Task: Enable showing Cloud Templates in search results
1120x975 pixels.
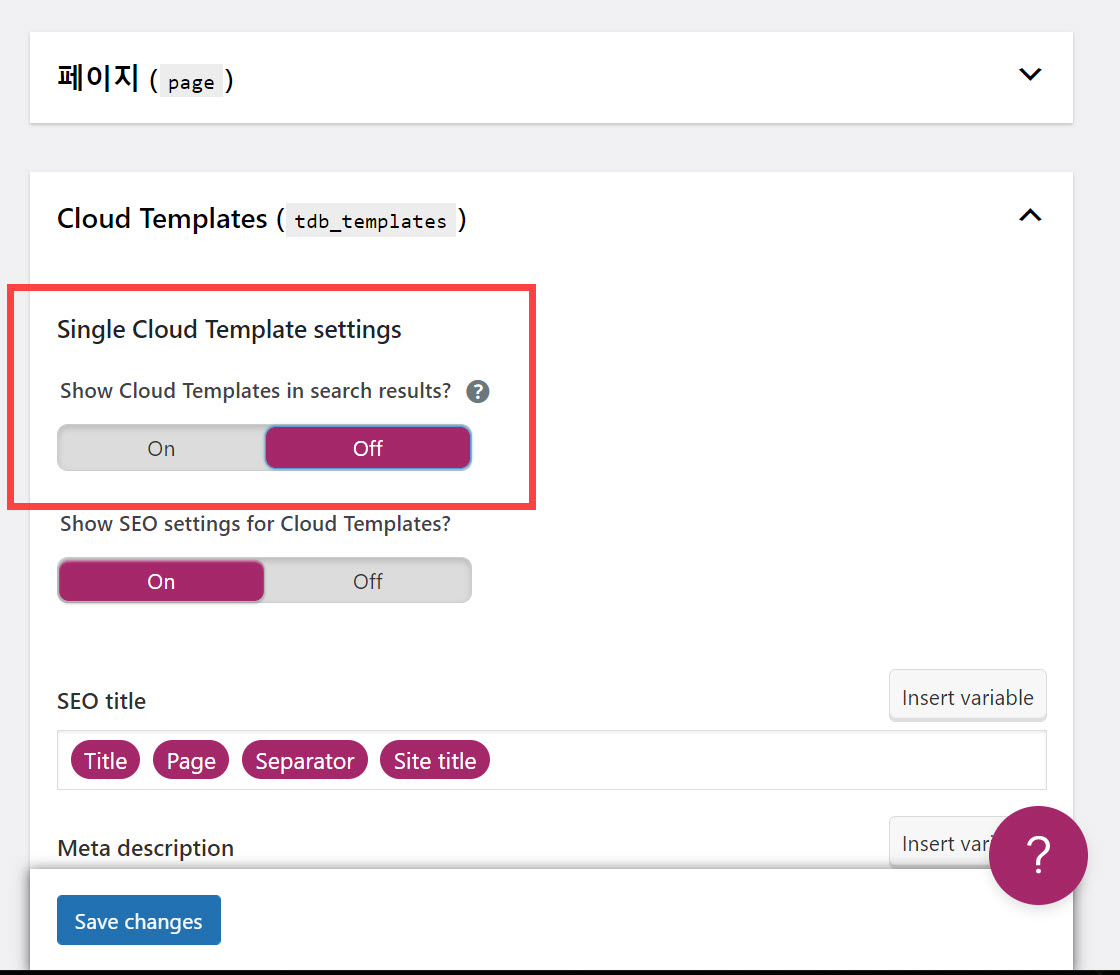Action: (x=160, y=447)
